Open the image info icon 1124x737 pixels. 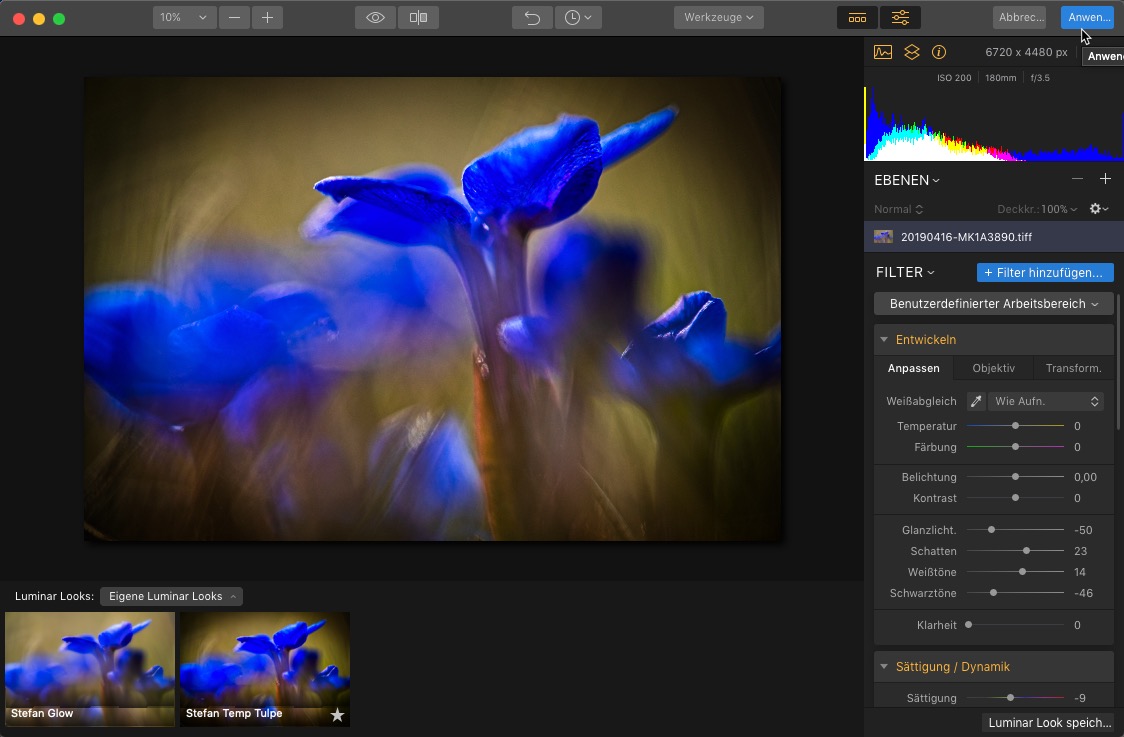(x=939, y=52)
